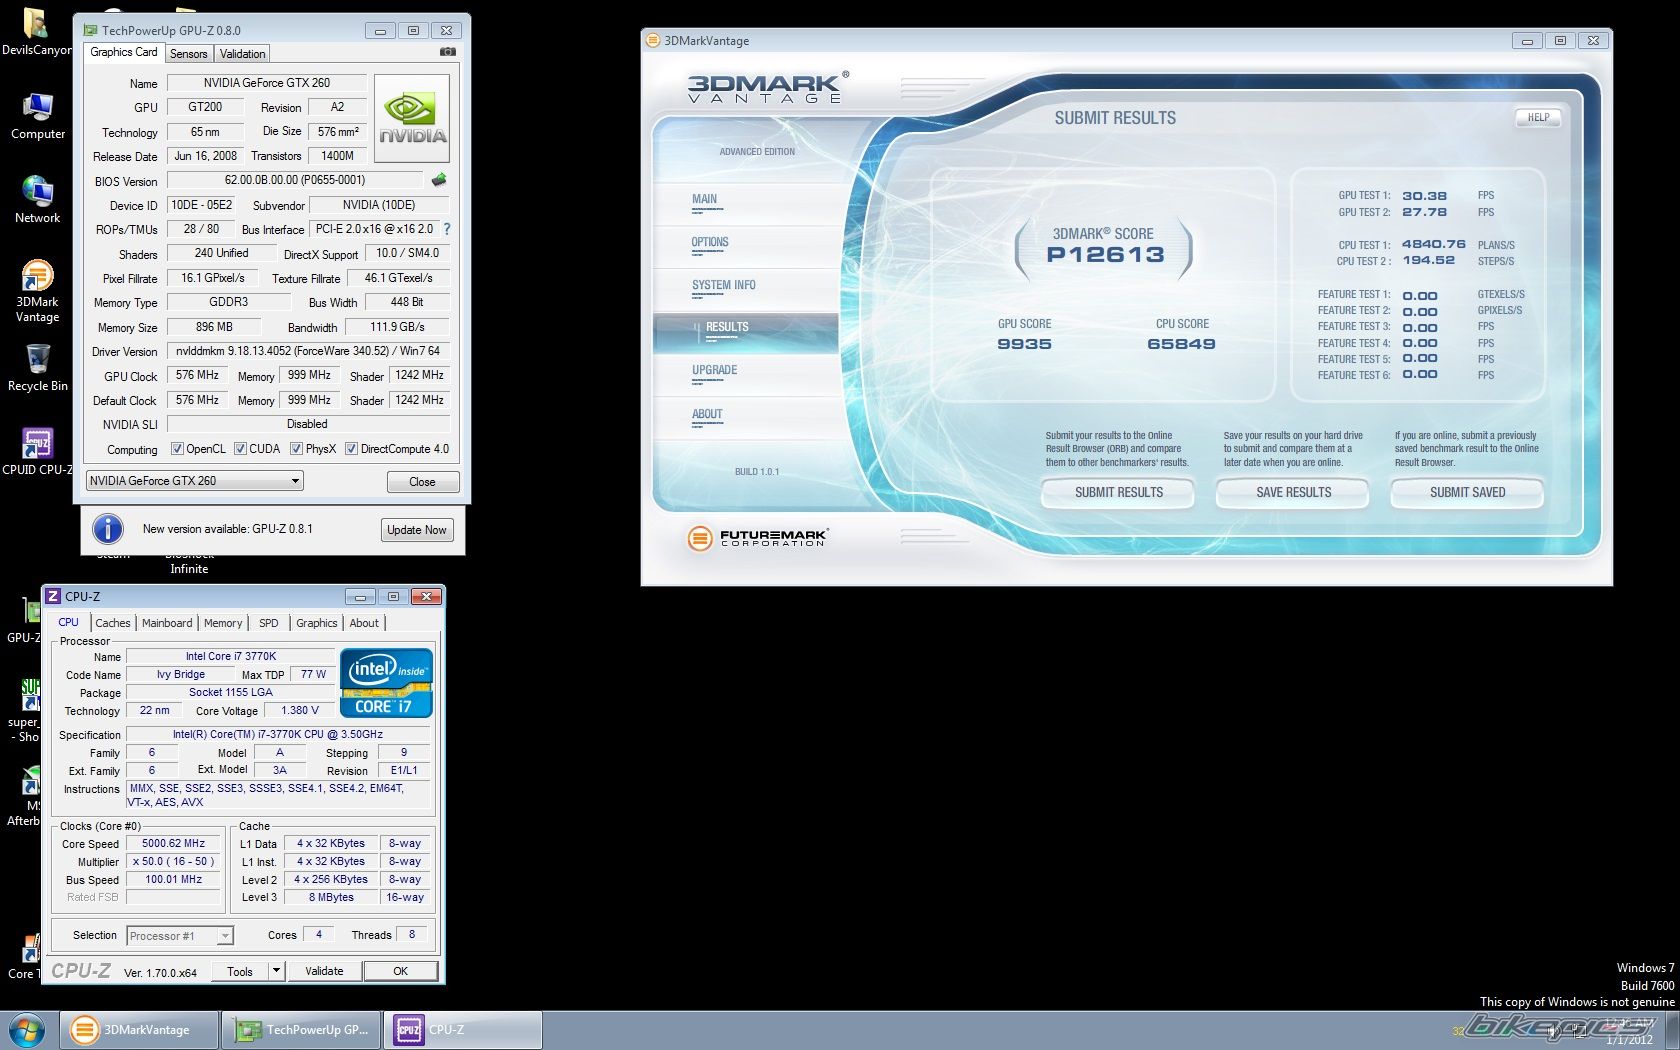The height and width of the screenshot is (1050, 1680).
Task: Click the SUBMIT SAVED button
Action: coord(1467,493)
